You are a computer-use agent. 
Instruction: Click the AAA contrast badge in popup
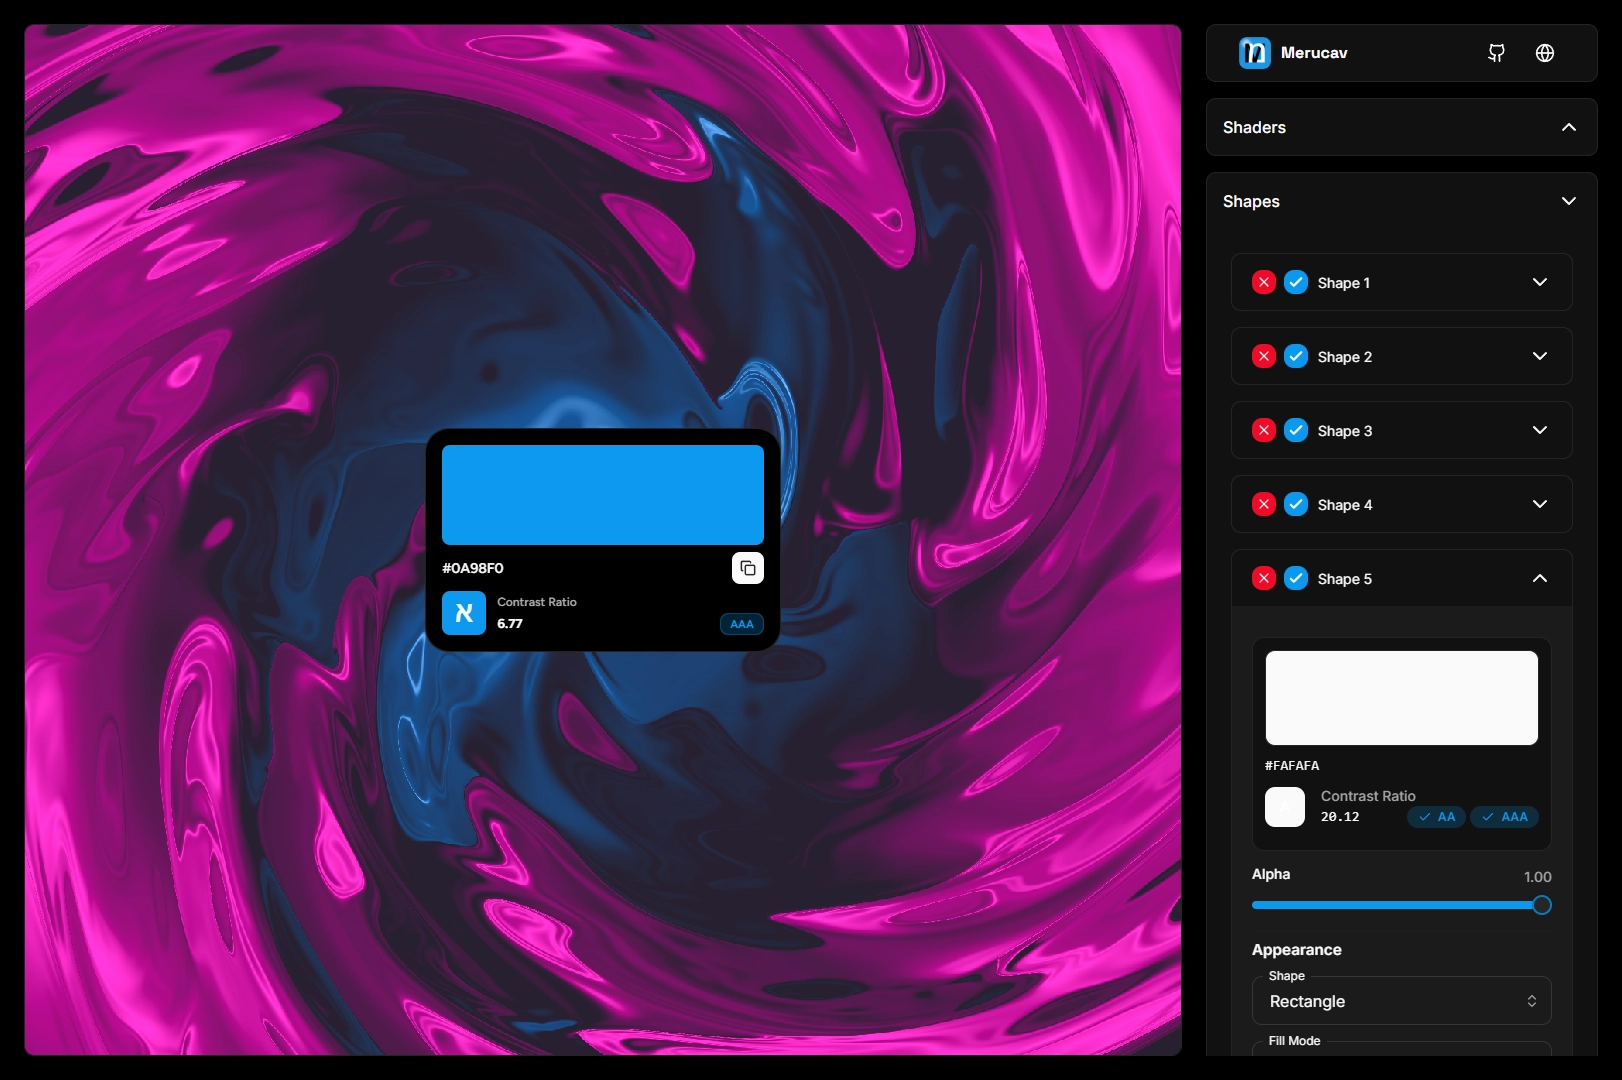pyautogui.click(x=740, y=623)
